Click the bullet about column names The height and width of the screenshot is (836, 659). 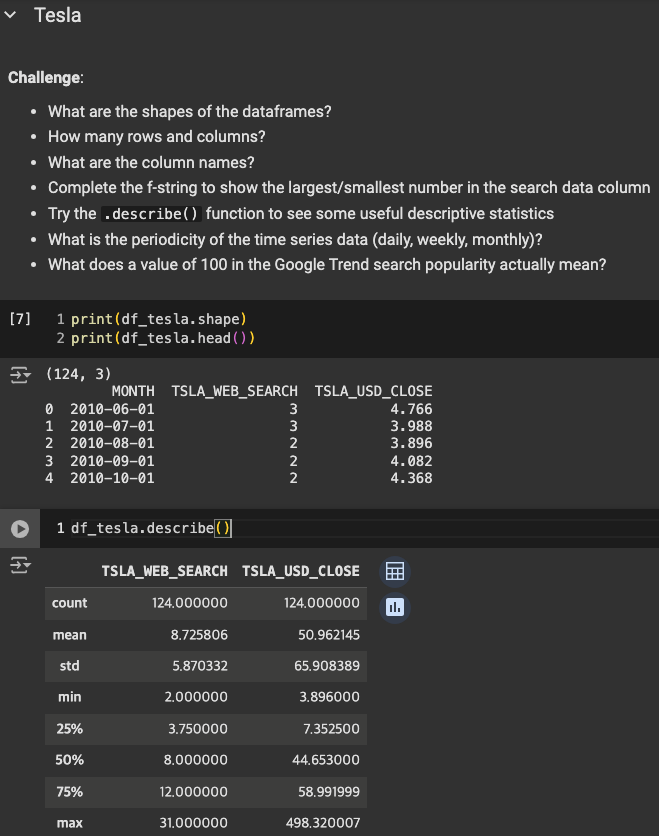coord(151,163)
